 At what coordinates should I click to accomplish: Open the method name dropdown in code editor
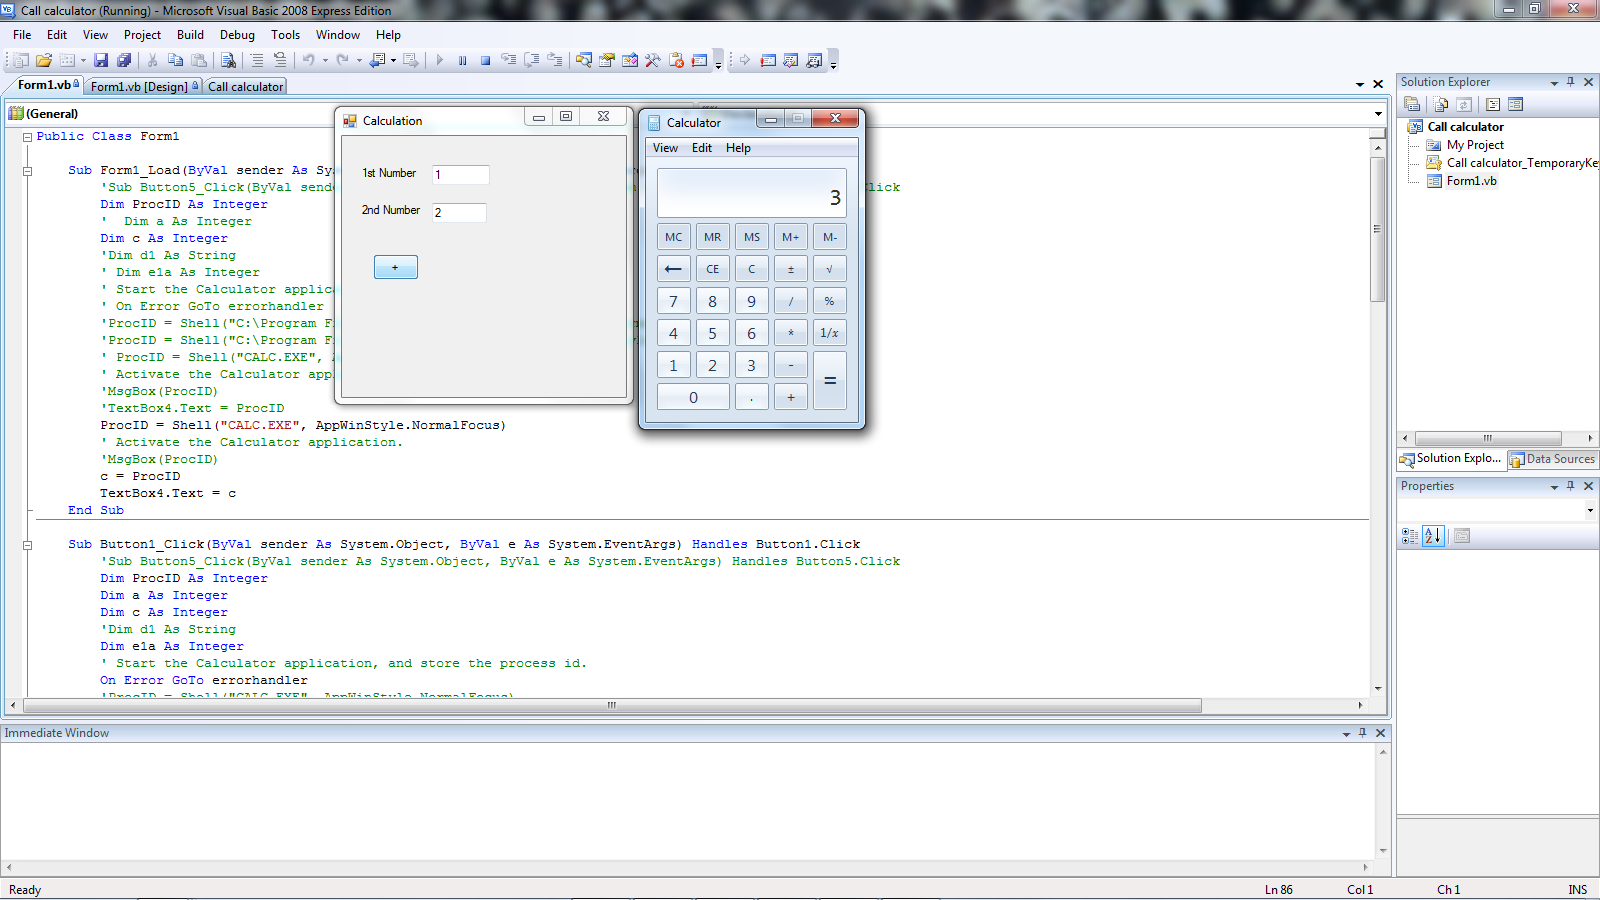tap(1378, 114)
